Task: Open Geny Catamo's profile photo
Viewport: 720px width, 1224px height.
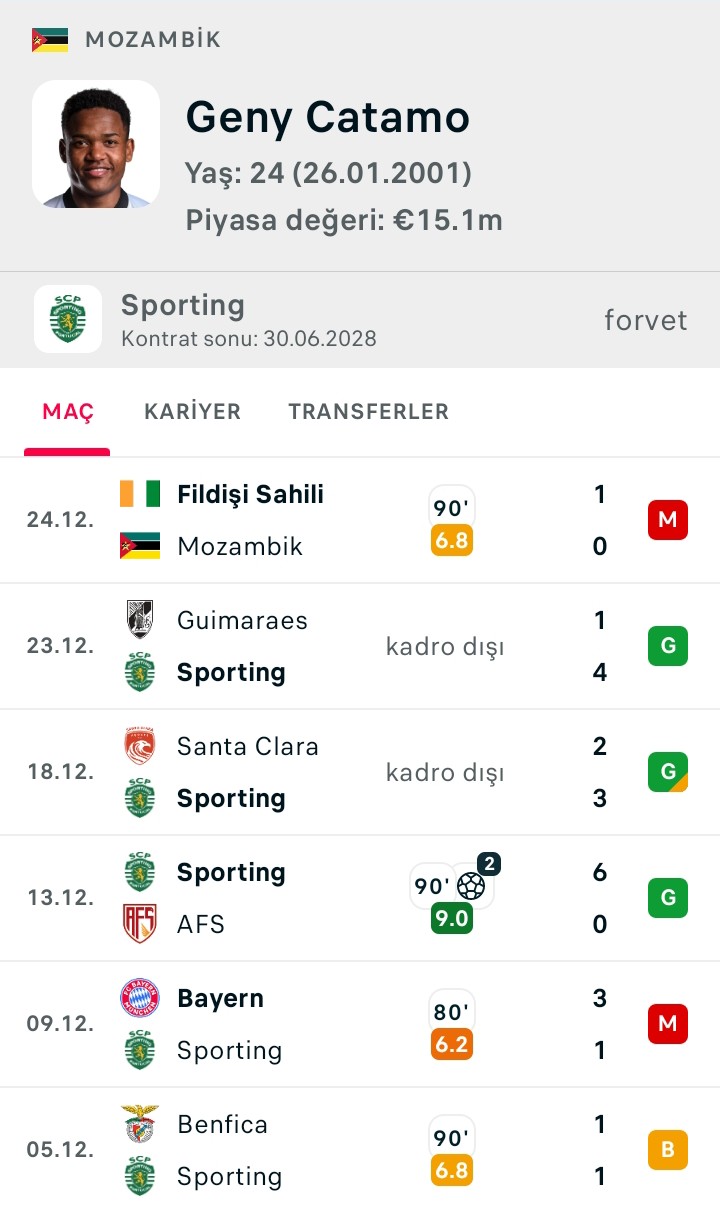Action: pos(96,144)
